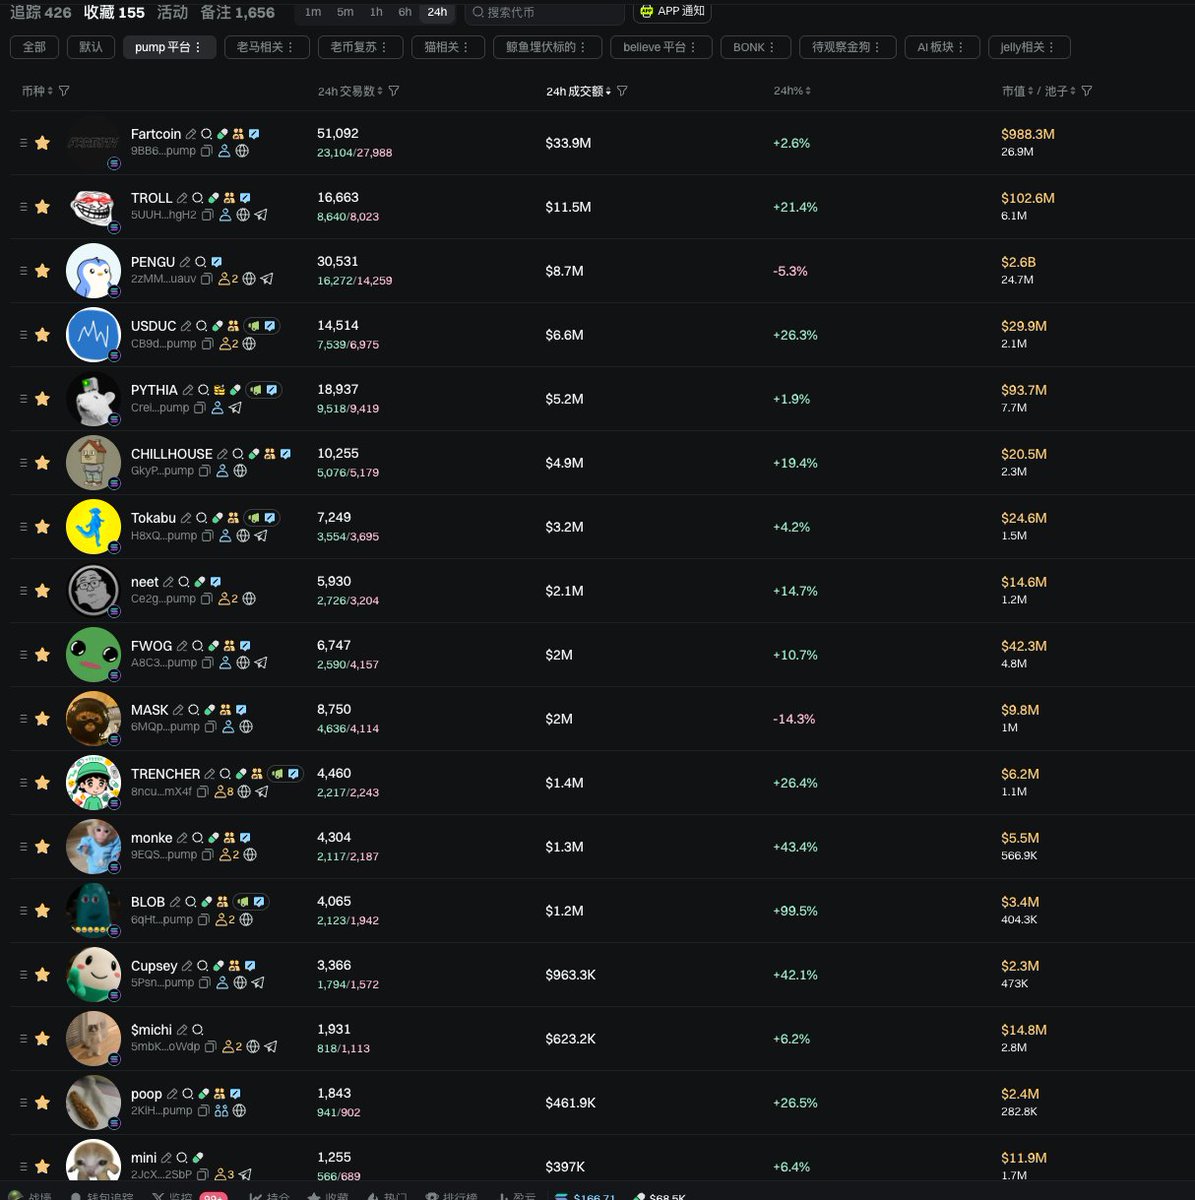Image resolution: width=1195 pixels, height=1200 pixels.
Task: Open the 备注 1,656 section
Action: point(237,12)
